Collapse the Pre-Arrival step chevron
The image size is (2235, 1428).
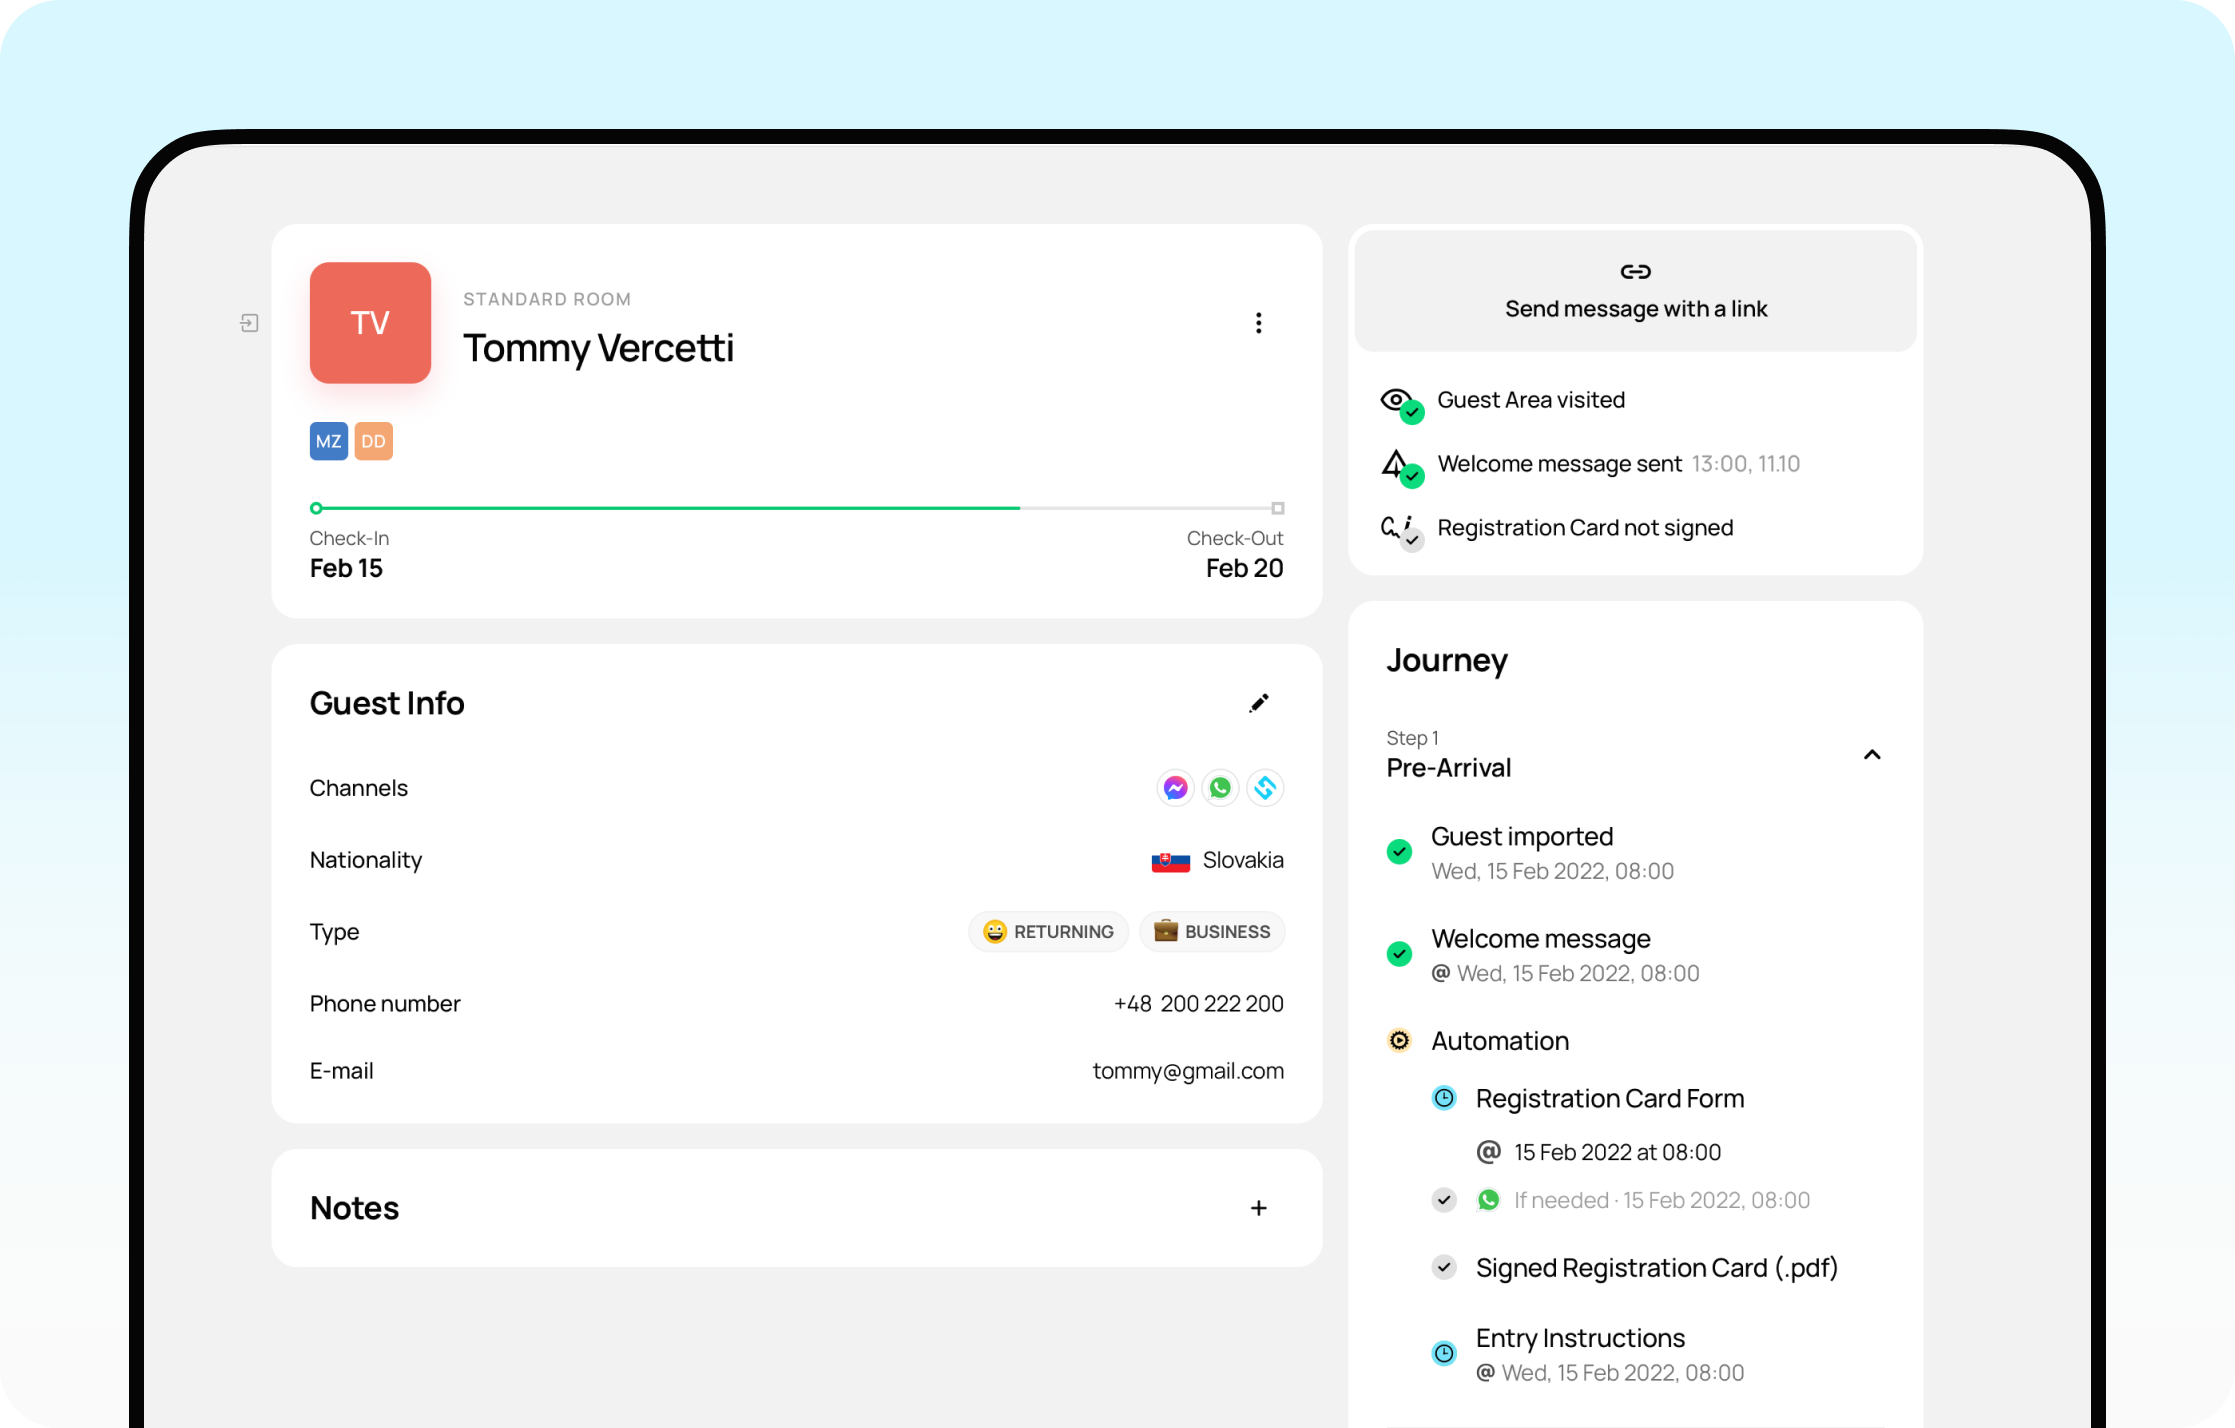pos(1872,755)
